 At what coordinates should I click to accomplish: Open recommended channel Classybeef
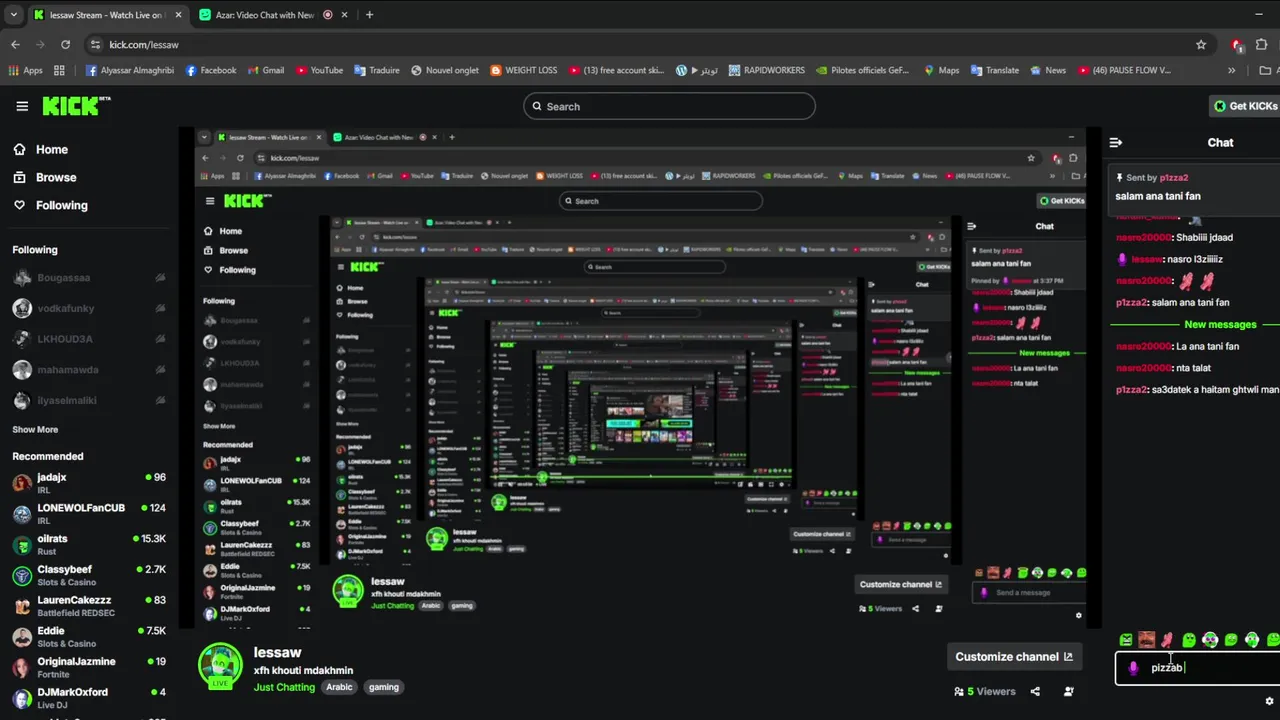pyautogui.click(x=88, y=575)
